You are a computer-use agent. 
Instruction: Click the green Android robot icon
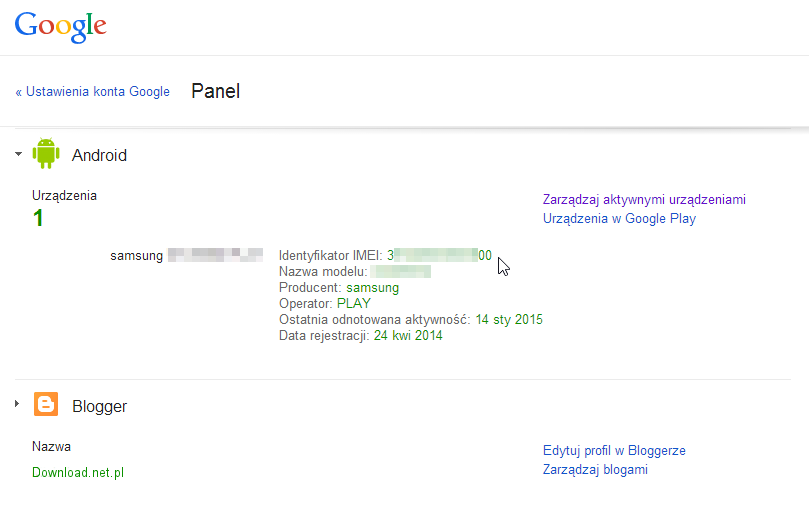click(x=46, y=153)
